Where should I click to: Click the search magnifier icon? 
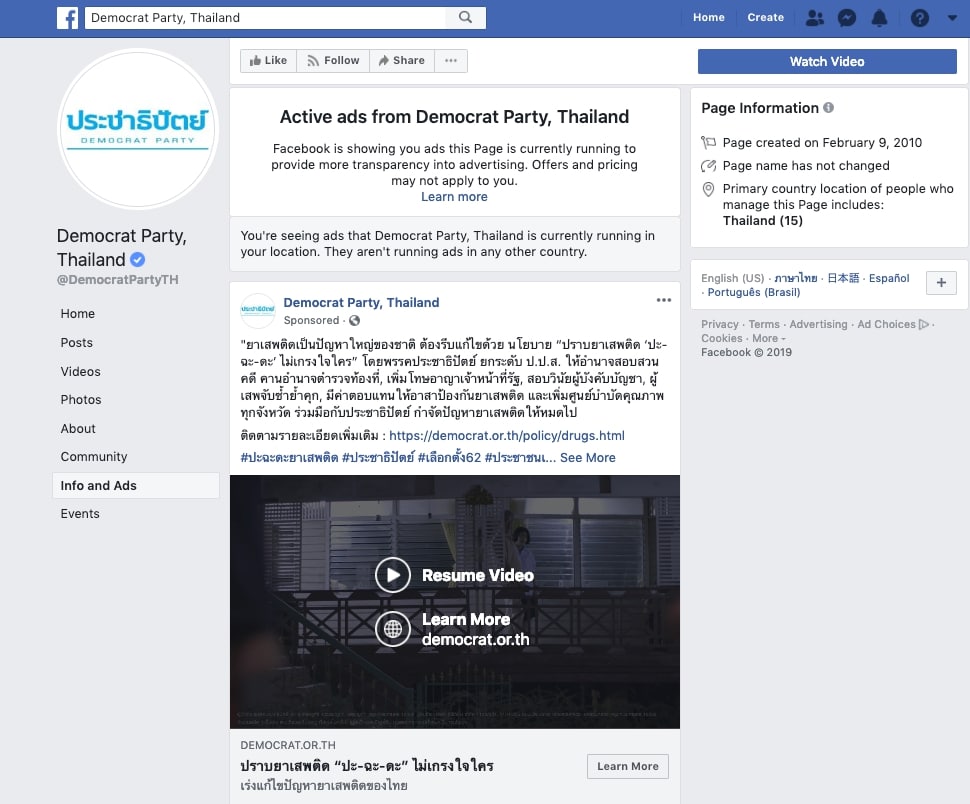click(x=465, y=18)
